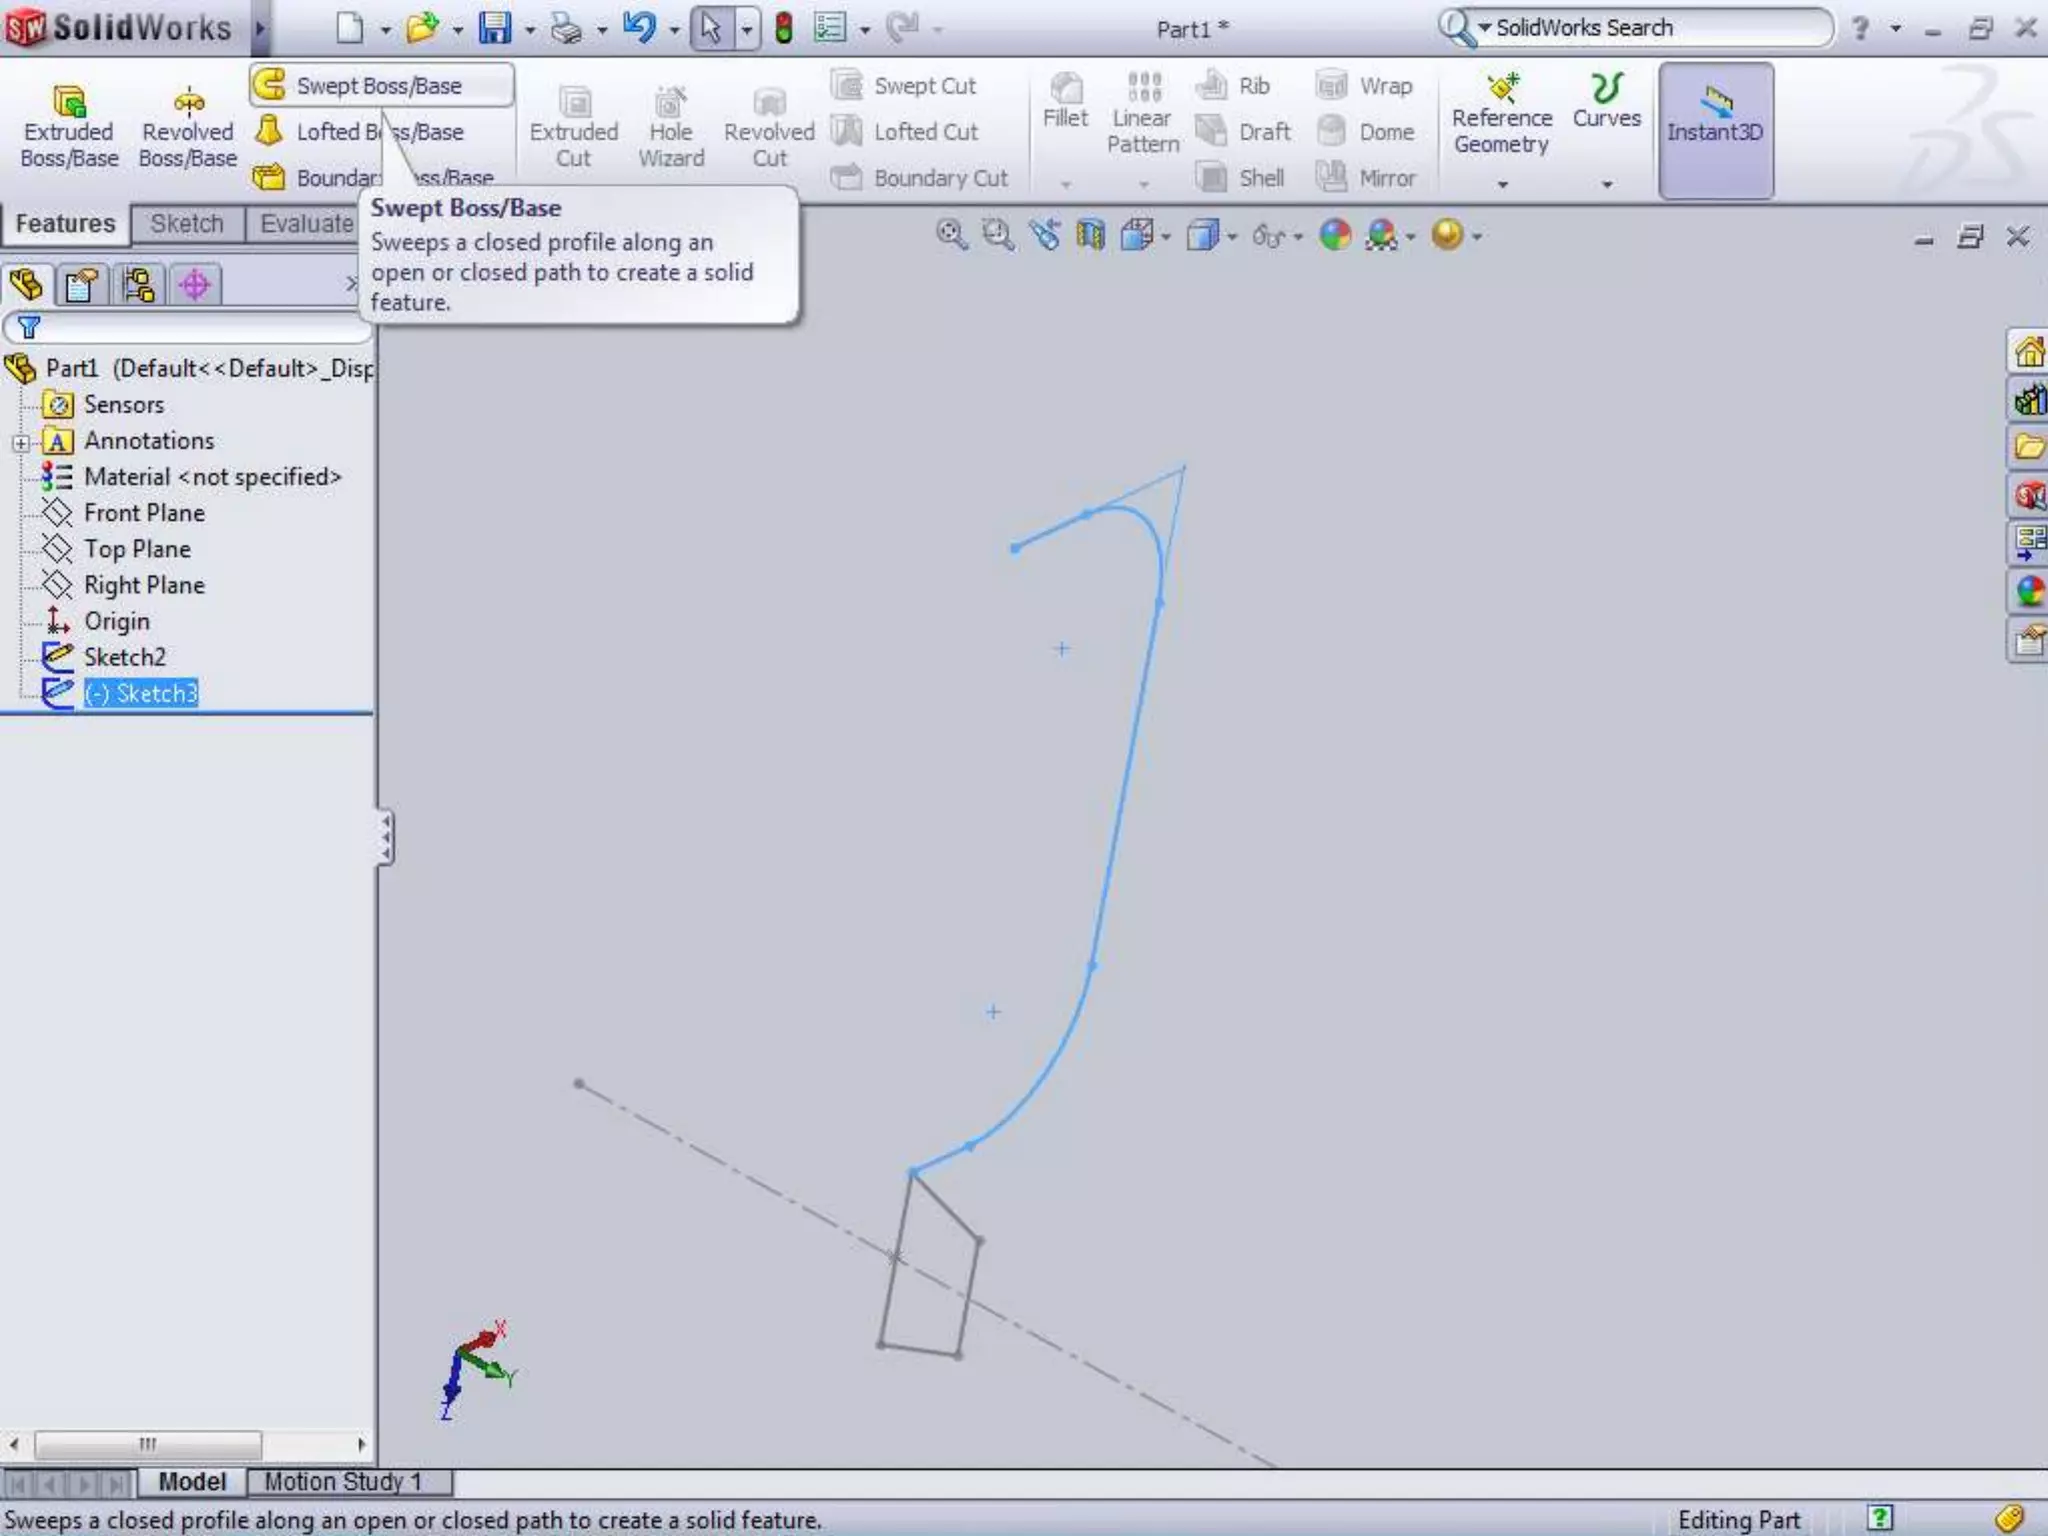This screenshot has height=1536, width=2048.
Task: Open the Motion Study 1 tab
Action: (x=342, y=1482)
